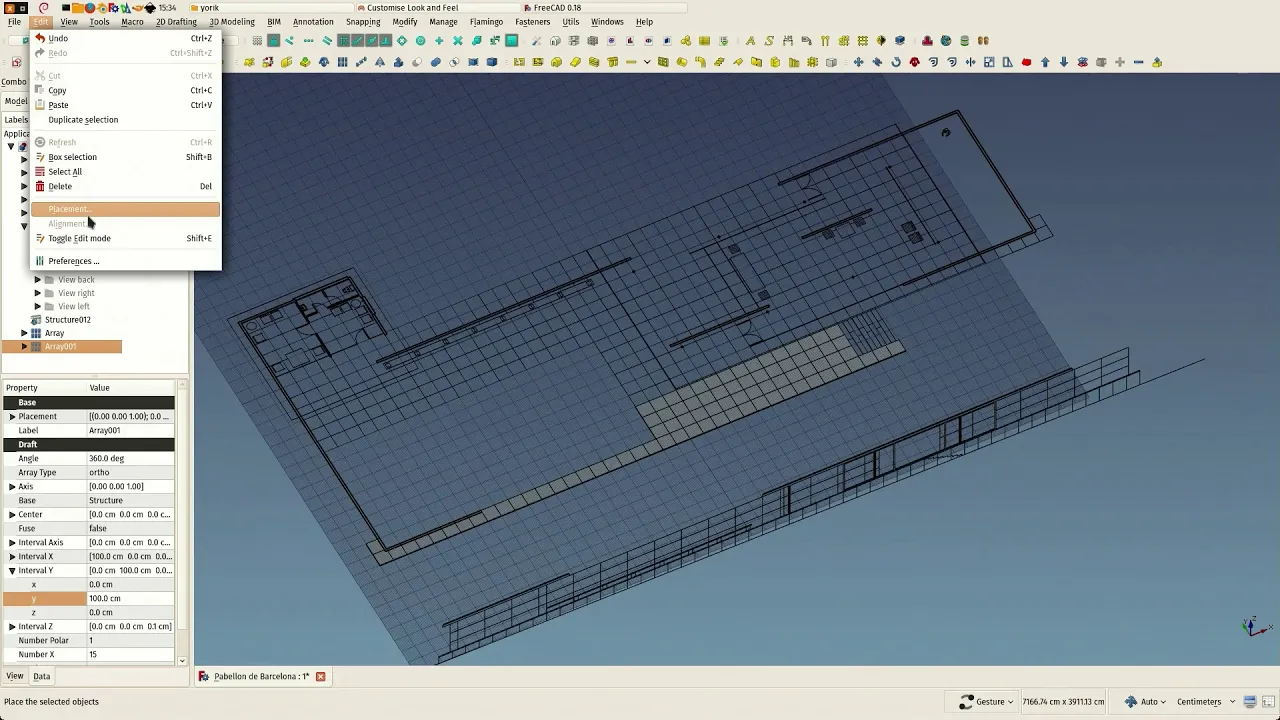
Task: Choose Toggle Edit mode menu entry
Action: point(125,238)
